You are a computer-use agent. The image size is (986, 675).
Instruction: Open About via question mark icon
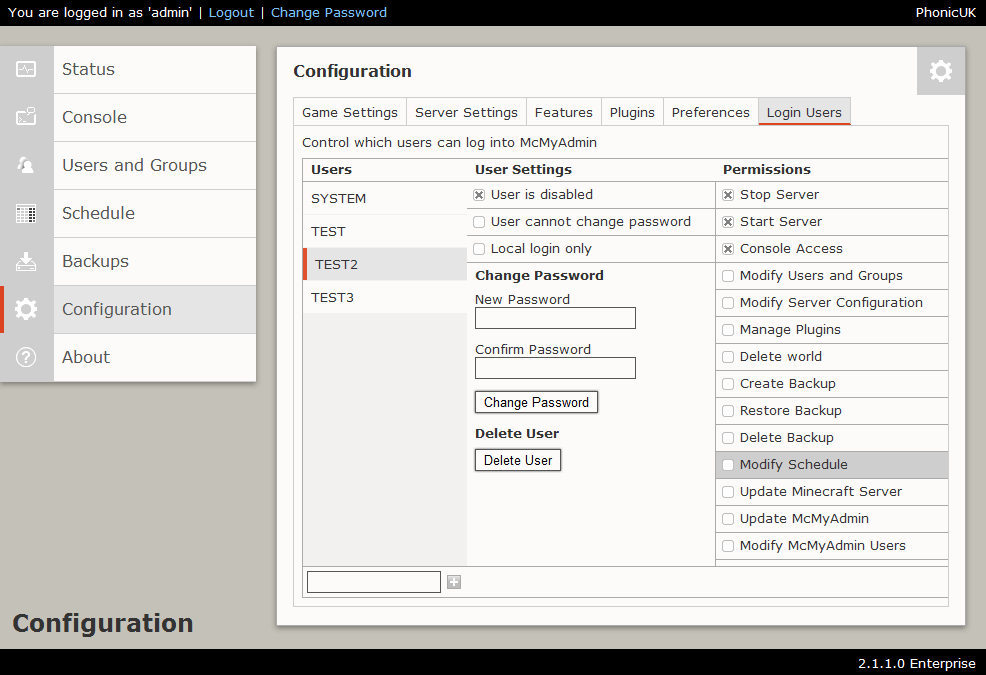(x=26, y=357)
